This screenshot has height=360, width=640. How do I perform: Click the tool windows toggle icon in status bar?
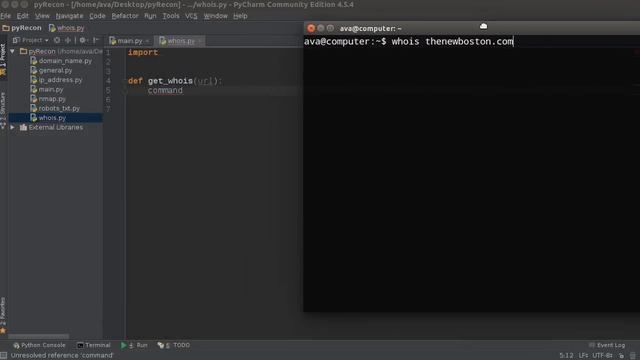click(x=3, y=356)
